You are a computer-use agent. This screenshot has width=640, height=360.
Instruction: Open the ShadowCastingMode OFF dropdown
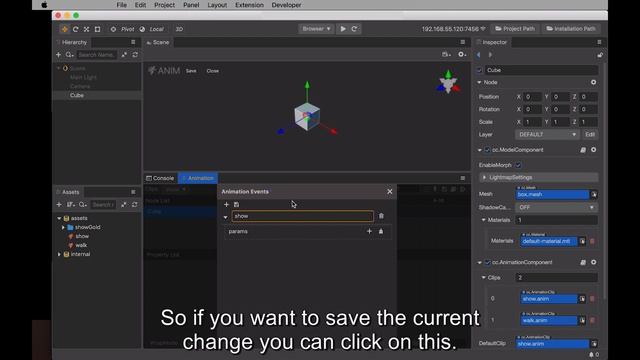[556, 207]
